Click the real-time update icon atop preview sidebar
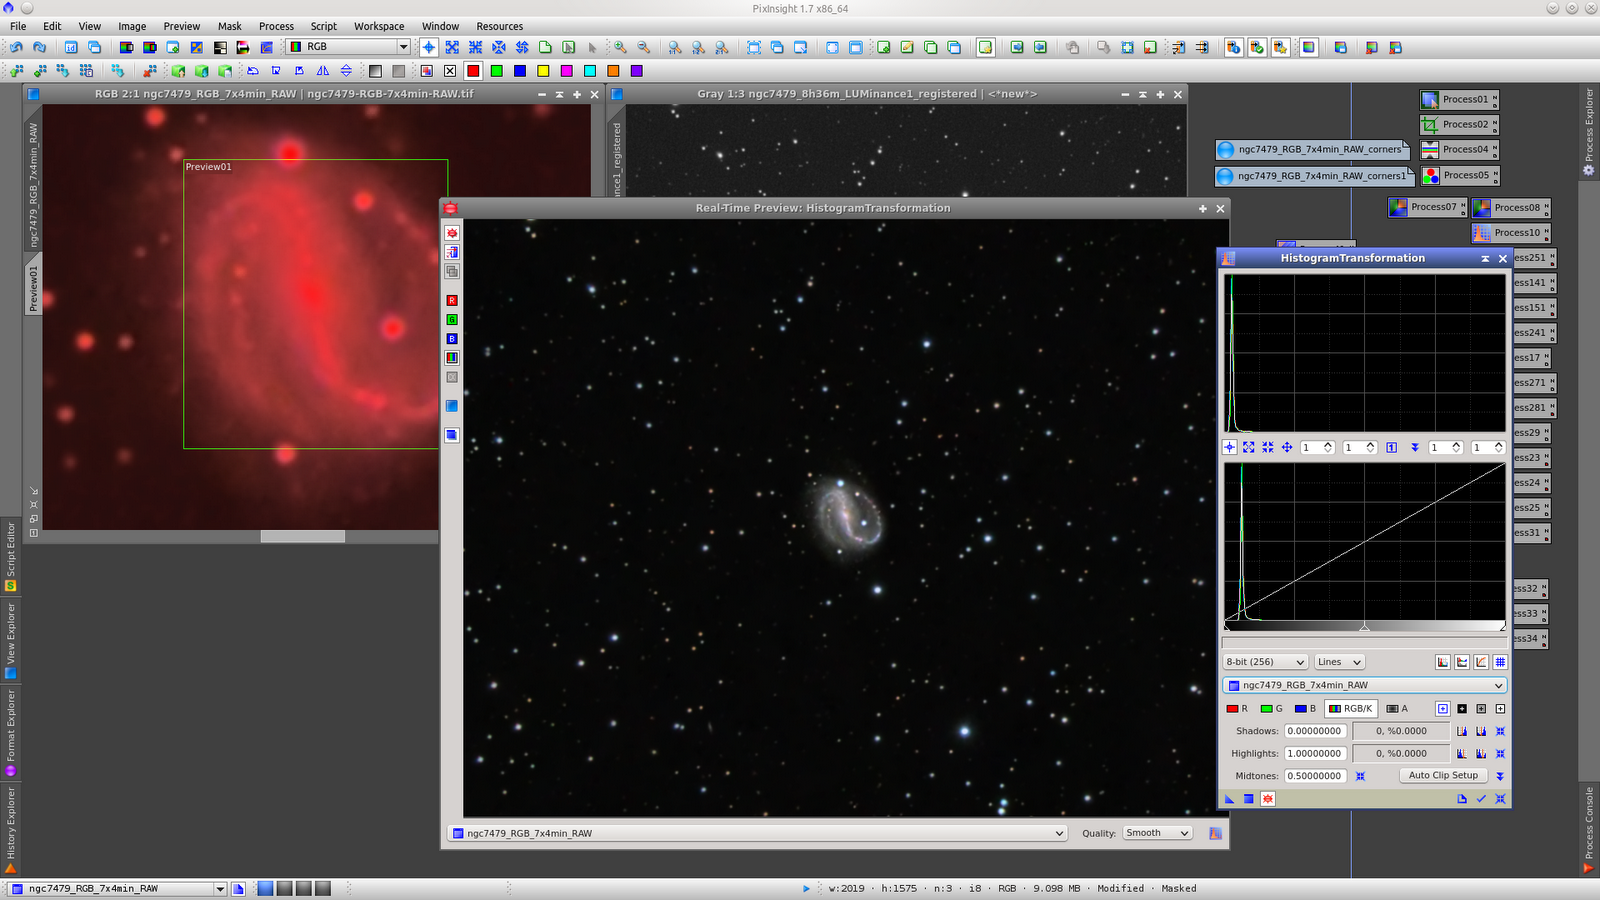This screenshot has width=1600, height=900. (452, 232)
